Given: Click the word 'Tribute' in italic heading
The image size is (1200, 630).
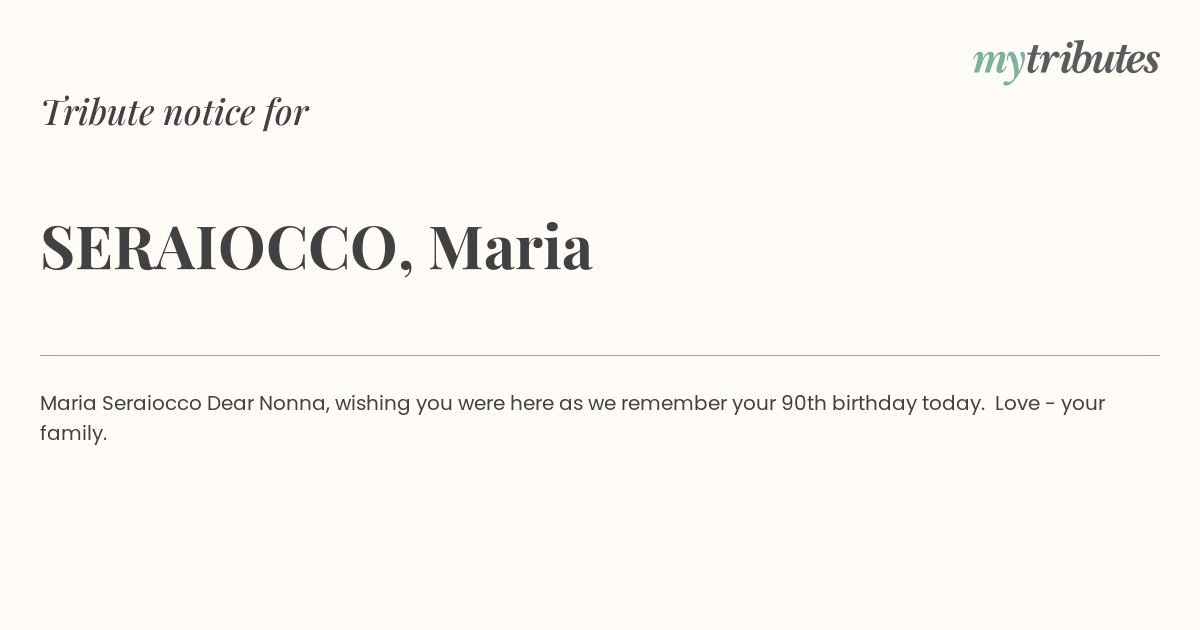Looking at the screenshot, I should click(x=97, y=112).
